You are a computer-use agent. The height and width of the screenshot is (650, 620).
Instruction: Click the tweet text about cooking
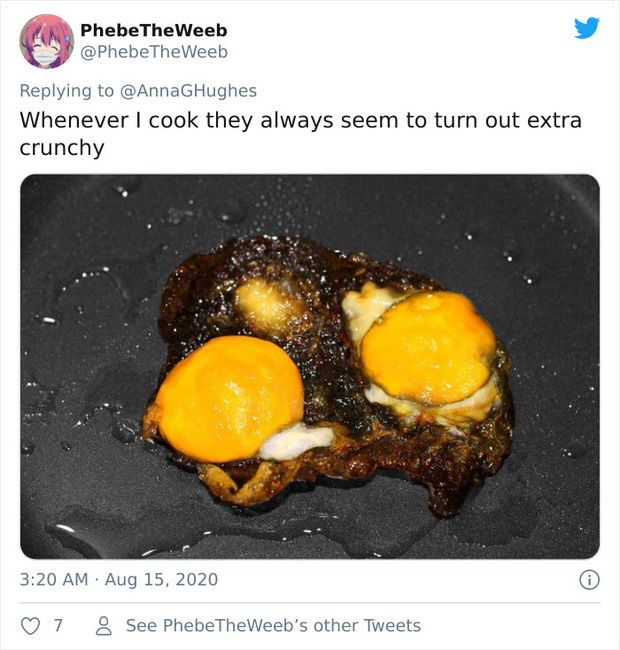point(300,120)
